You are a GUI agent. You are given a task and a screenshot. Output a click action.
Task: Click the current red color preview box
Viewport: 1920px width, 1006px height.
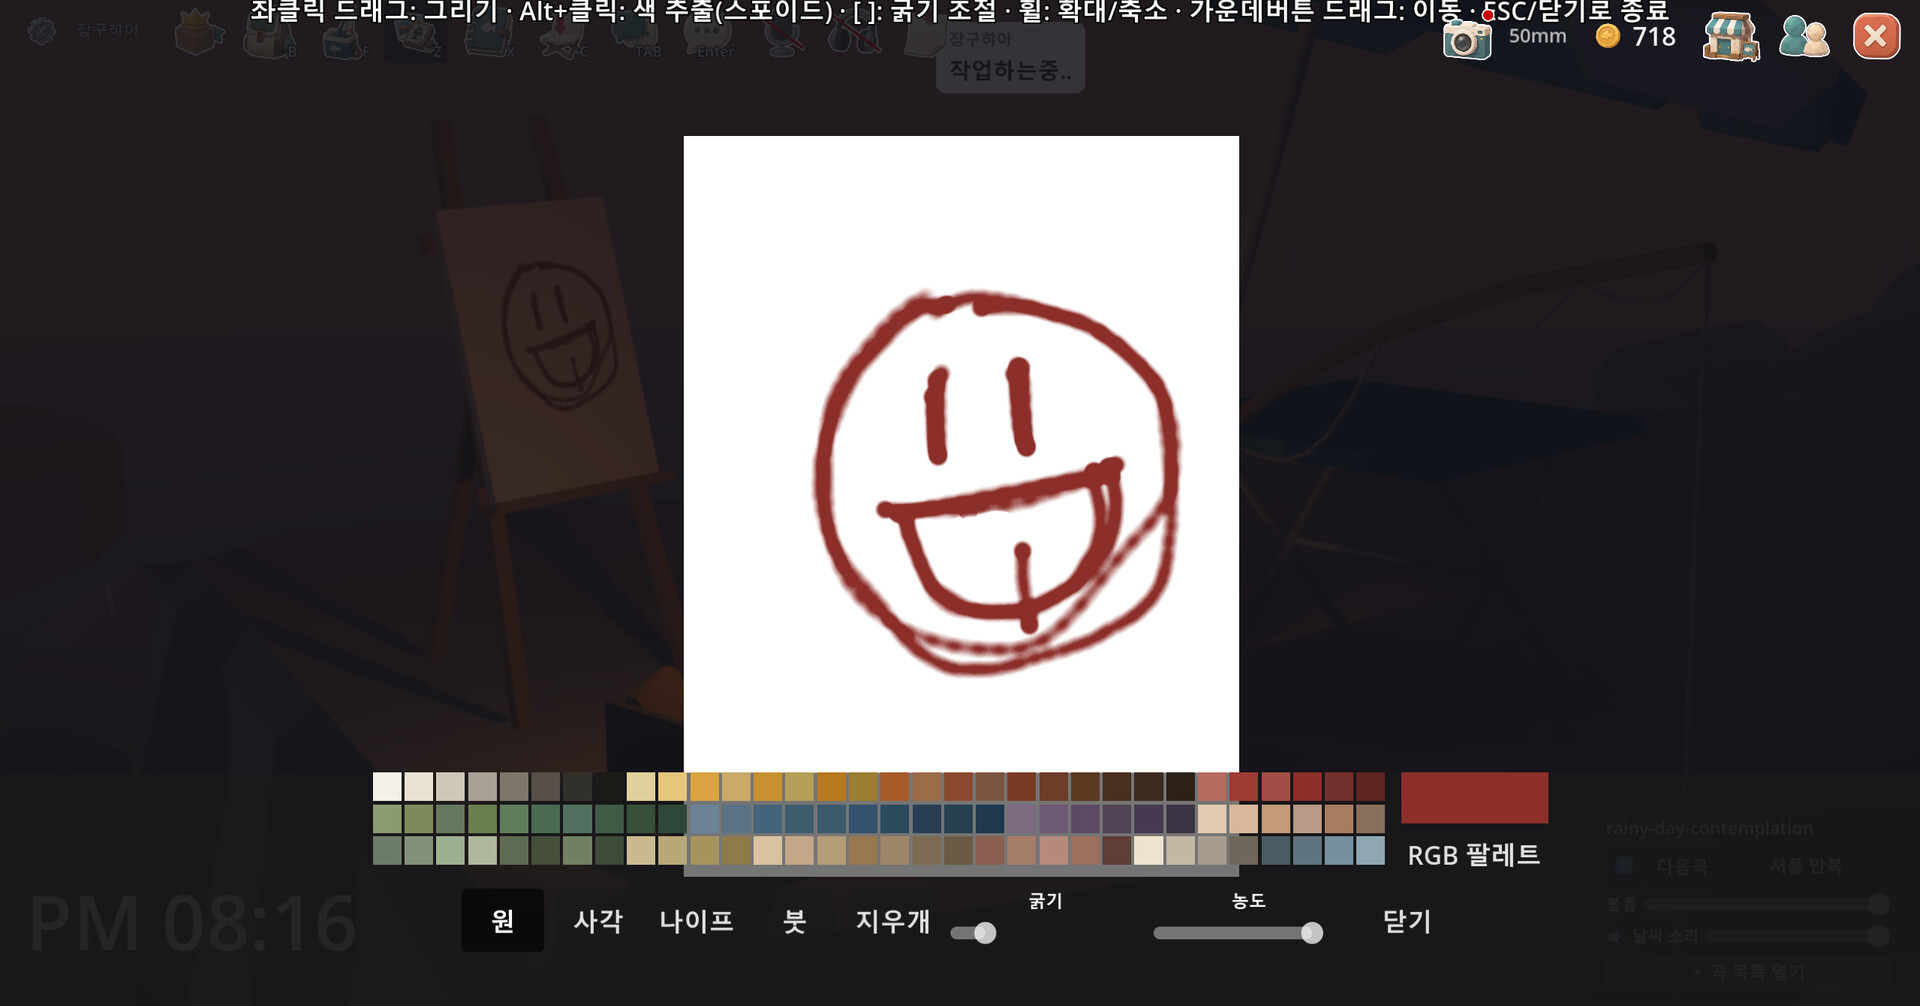pyautogui.click(x=1474, y=798)
